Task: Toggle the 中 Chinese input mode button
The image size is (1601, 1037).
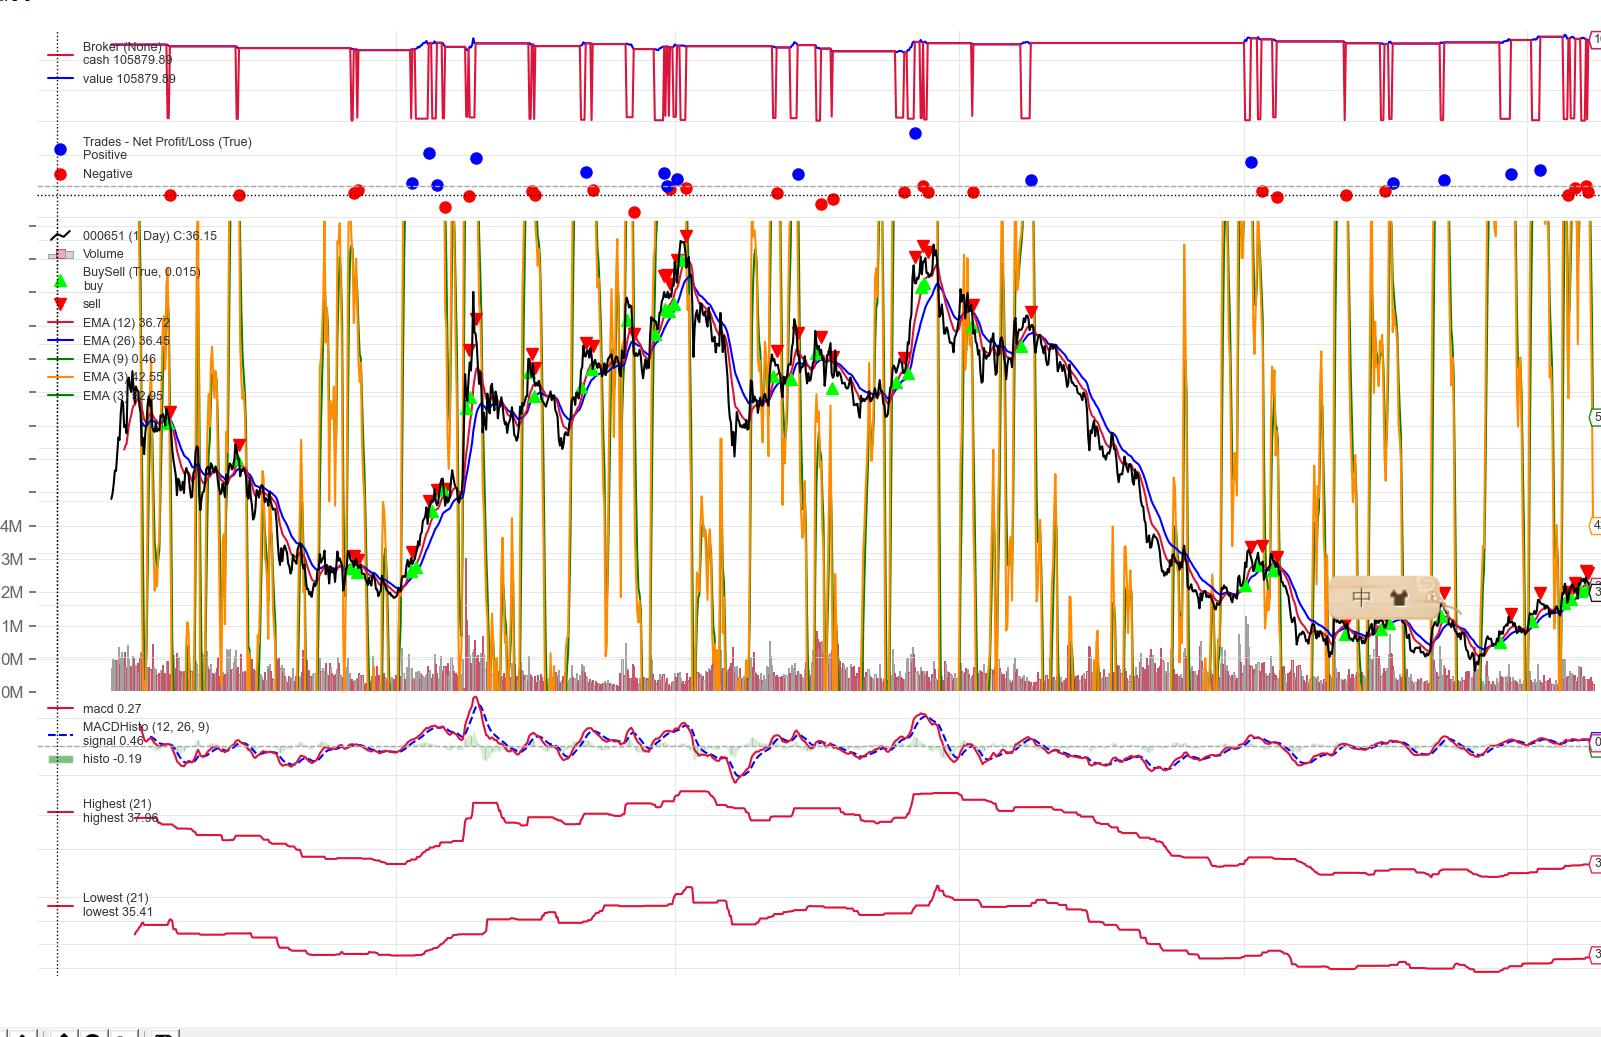Action: (1361, 597)
